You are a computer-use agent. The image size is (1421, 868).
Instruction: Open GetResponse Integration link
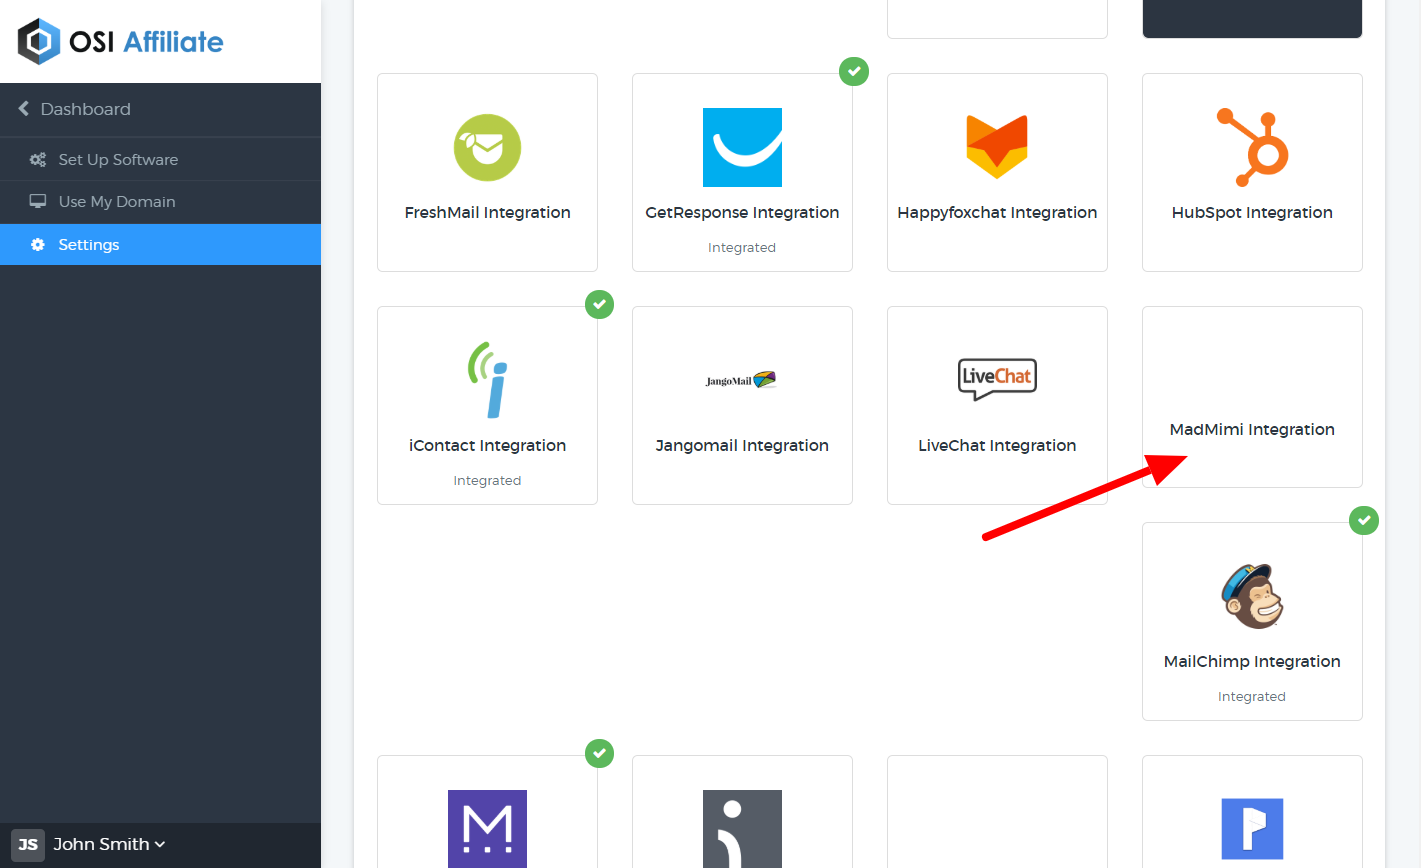(742, 213)
